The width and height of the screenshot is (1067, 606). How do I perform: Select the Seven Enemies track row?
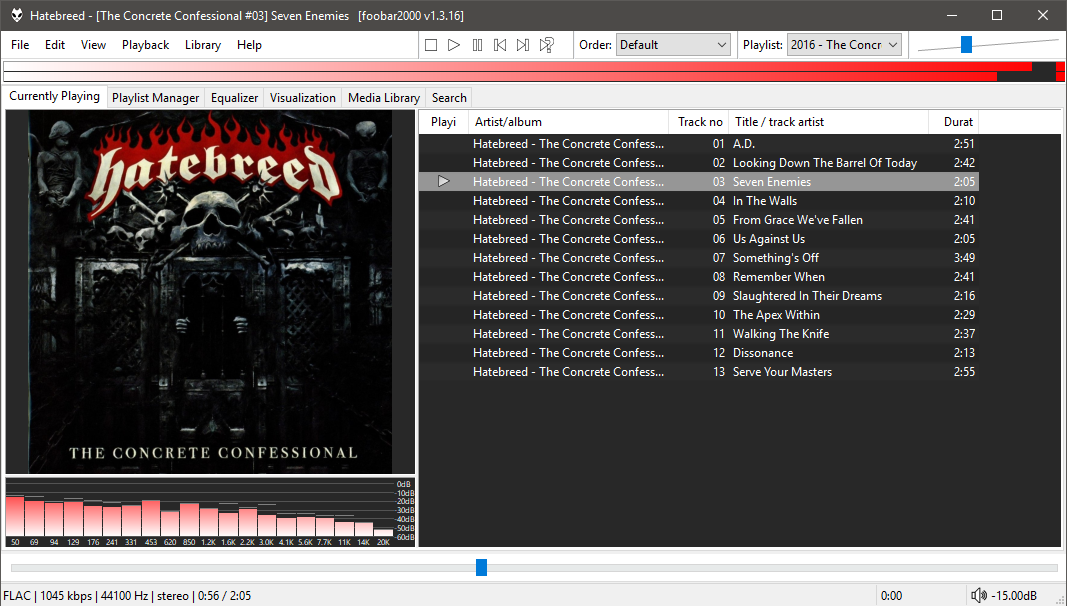[x=699, y=182]
